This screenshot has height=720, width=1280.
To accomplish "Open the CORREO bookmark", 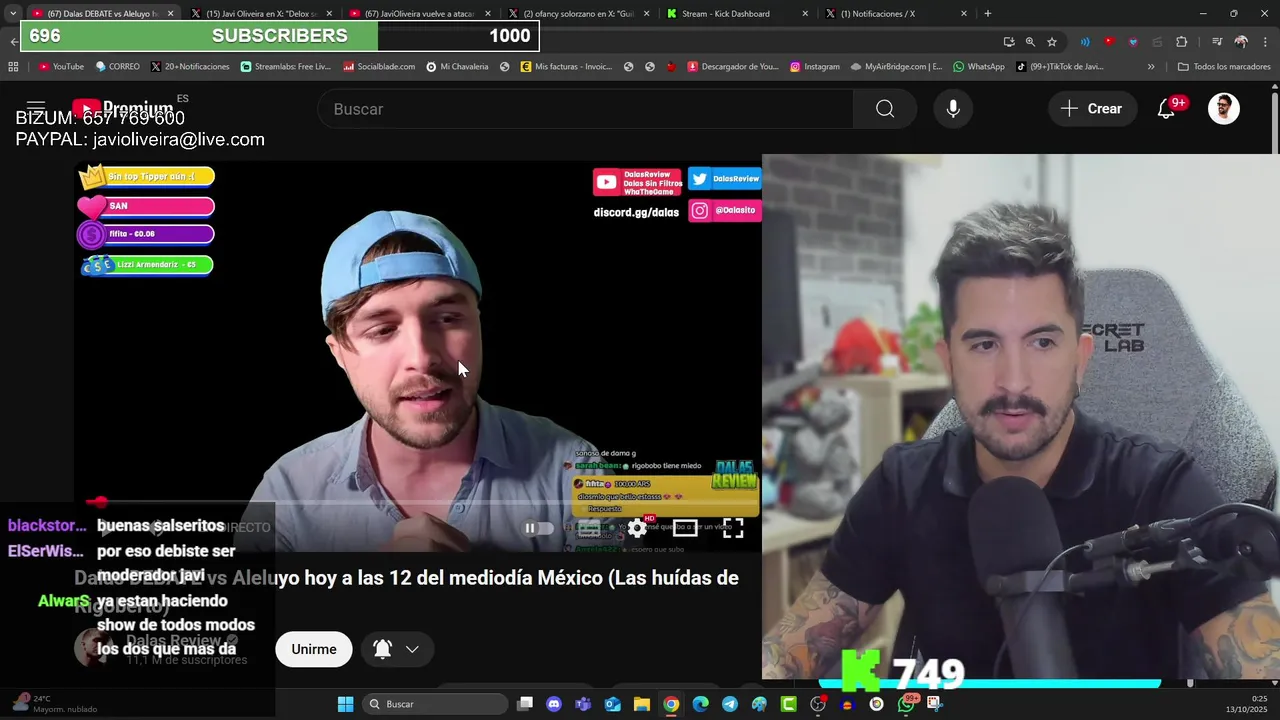I will coord(117,67).
